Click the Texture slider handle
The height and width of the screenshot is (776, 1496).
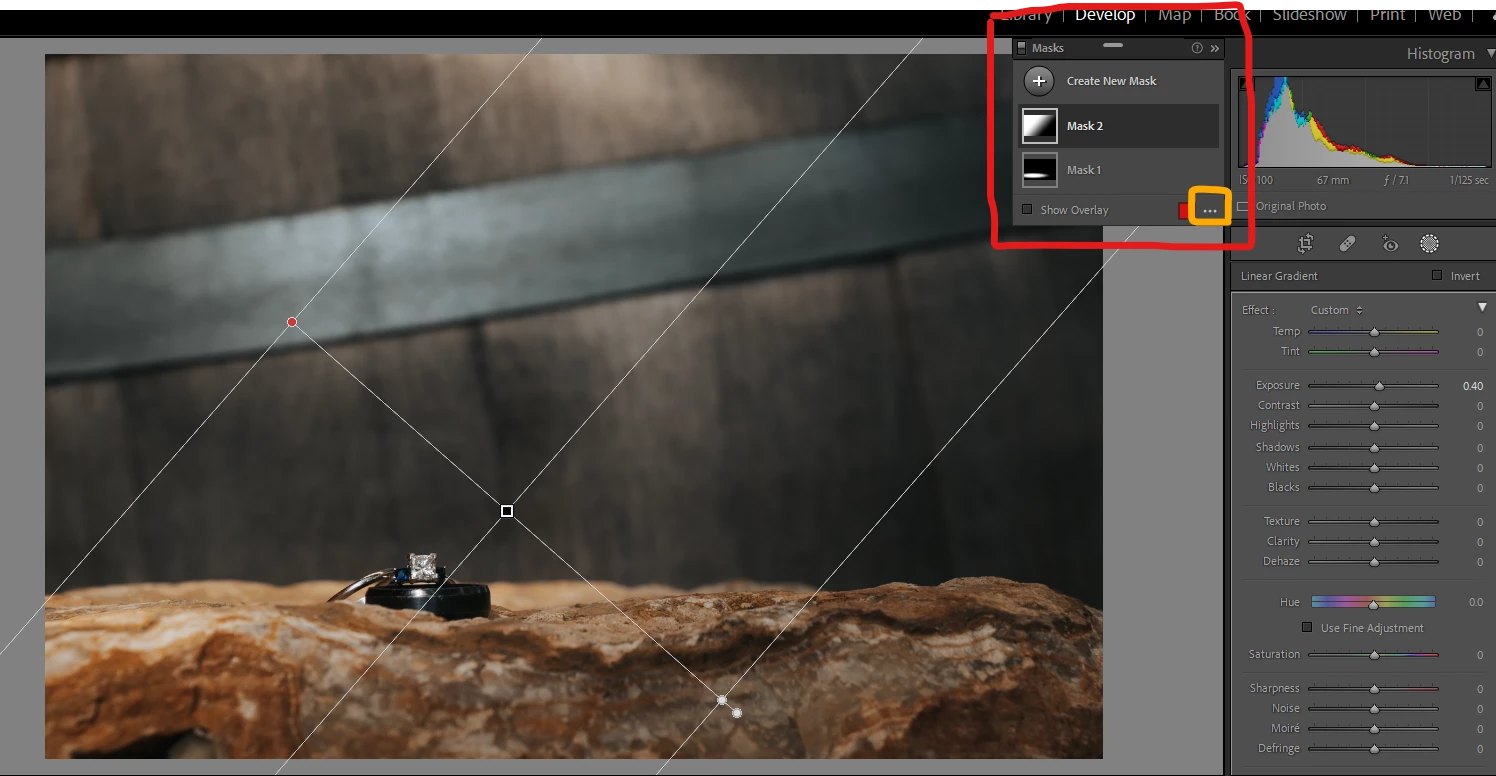(x=1374, y=522)
